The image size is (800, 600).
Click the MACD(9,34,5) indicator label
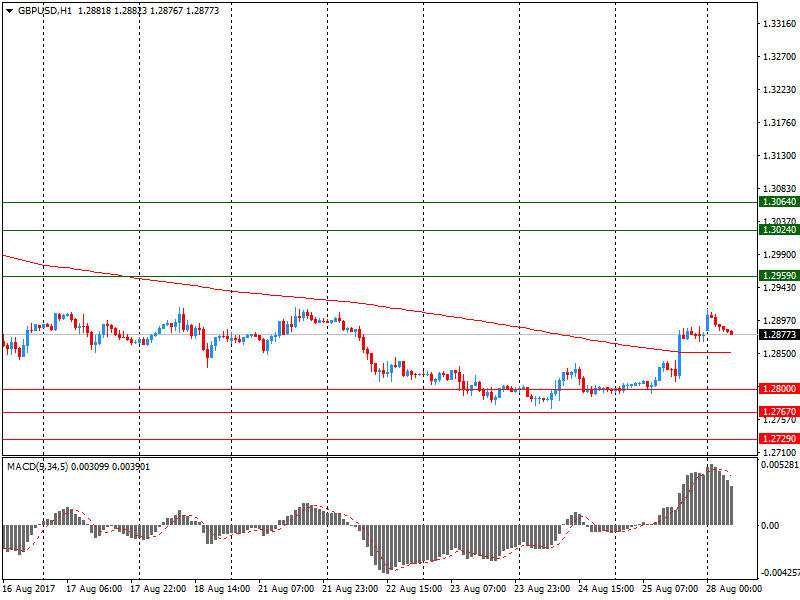pyautogui.click(x=37, y=467)
